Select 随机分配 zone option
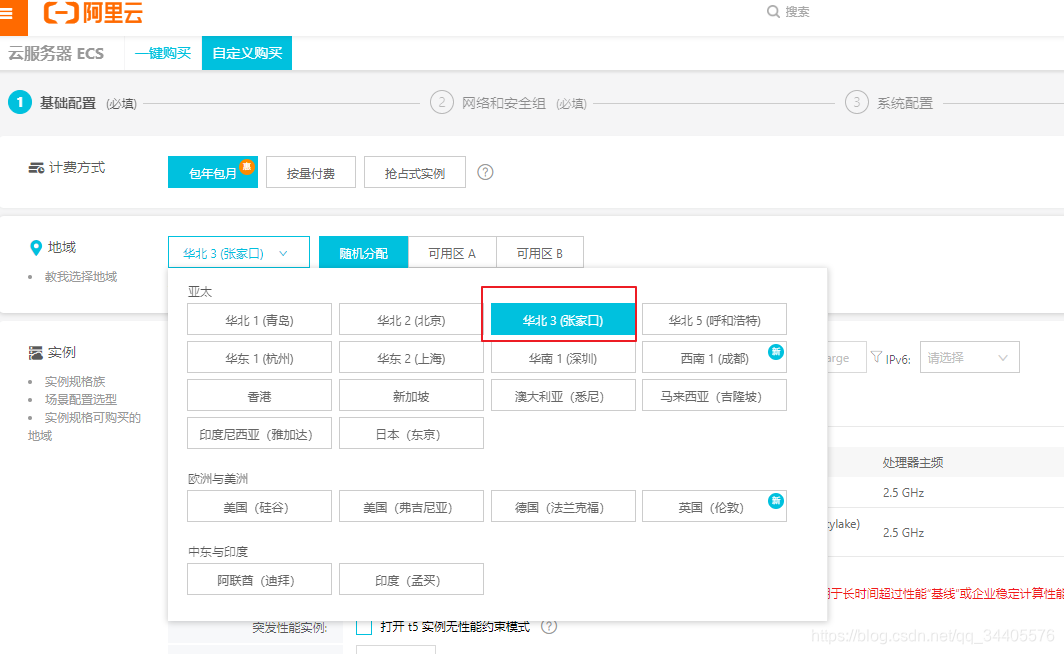Image resolution: width=1064 pixels, height=654 pixels. coord(364,253)
